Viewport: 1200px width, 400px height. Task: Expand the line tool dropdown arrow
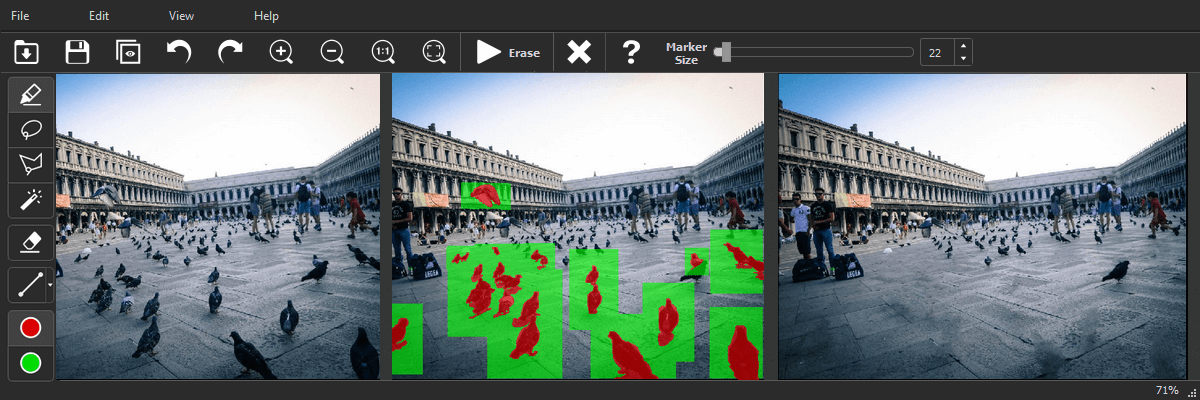pyautogui.click(x=50, y=286)
